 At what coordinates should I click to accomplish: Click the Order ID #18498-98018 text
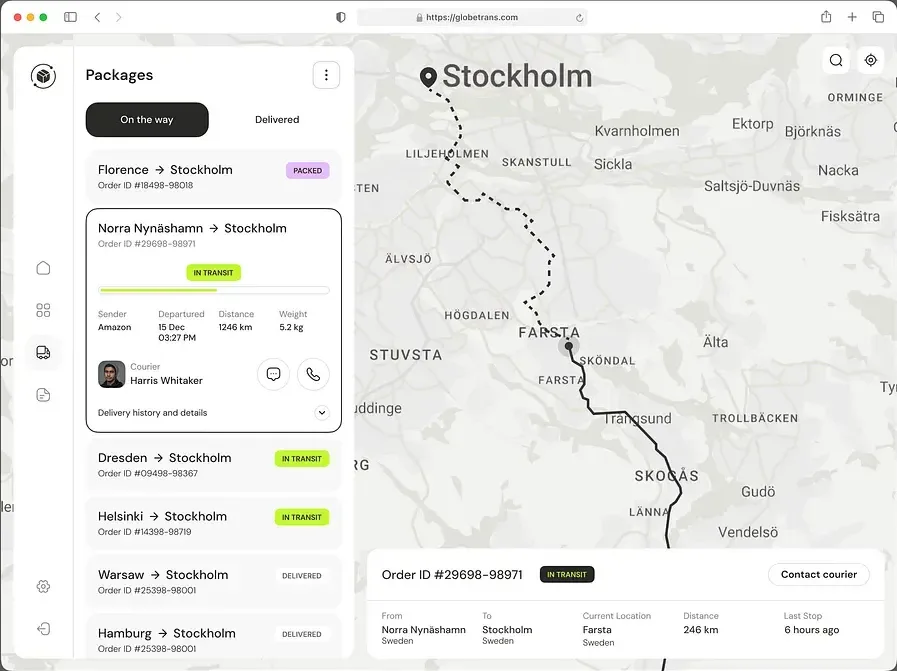[145, 185]
